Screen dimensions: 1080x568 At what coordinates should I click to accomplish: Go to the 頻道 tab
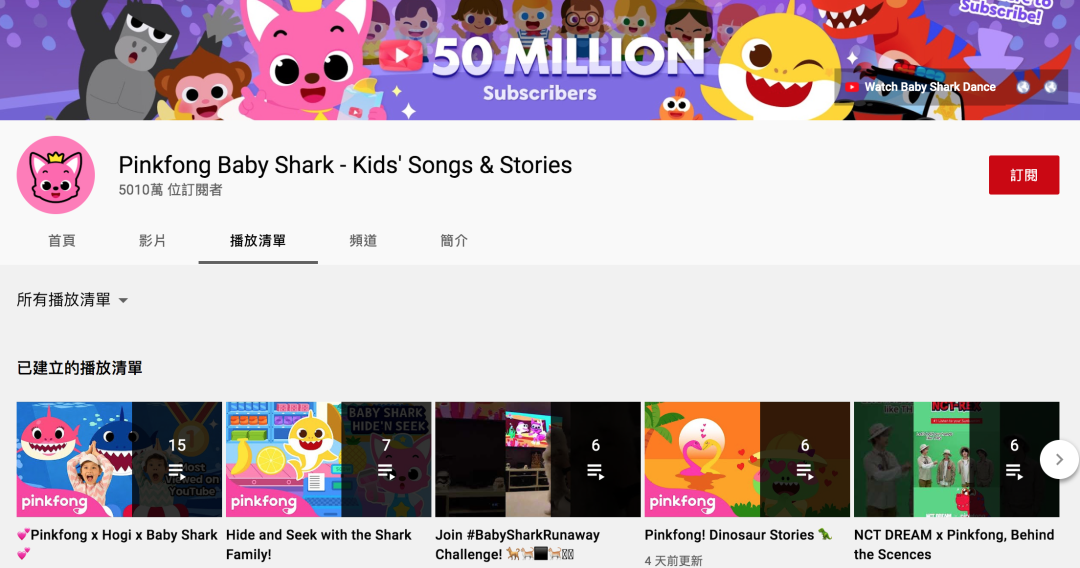point(363,241)
